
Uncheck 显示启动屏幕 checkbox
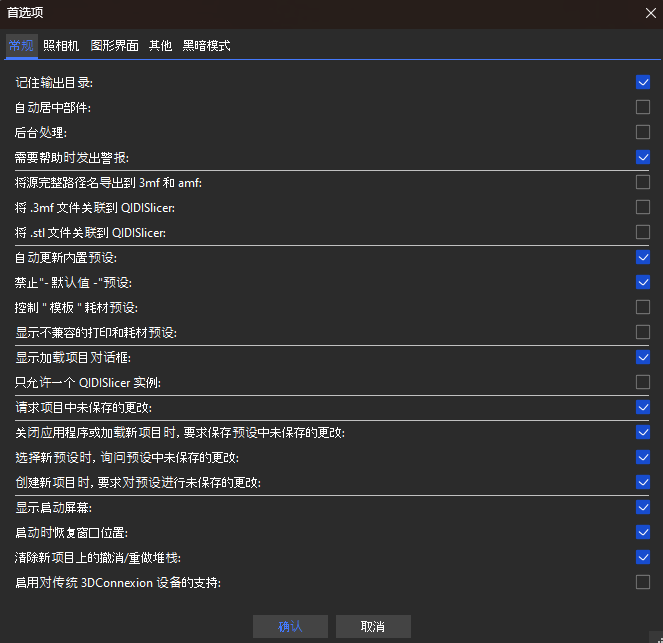tap(643, 507)
